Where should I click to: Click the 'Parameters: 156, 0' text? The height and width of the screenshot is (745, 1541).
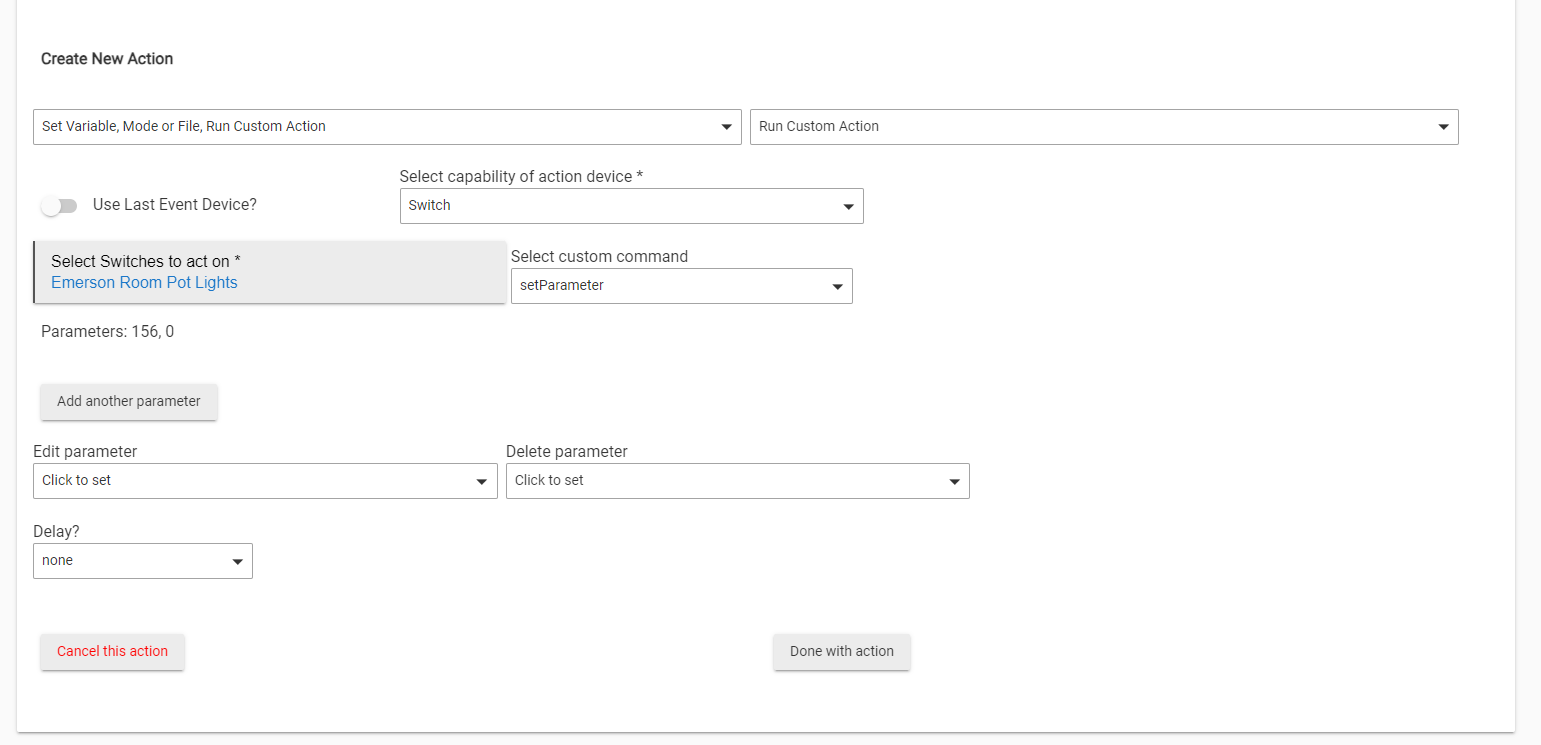pos(107,331)
